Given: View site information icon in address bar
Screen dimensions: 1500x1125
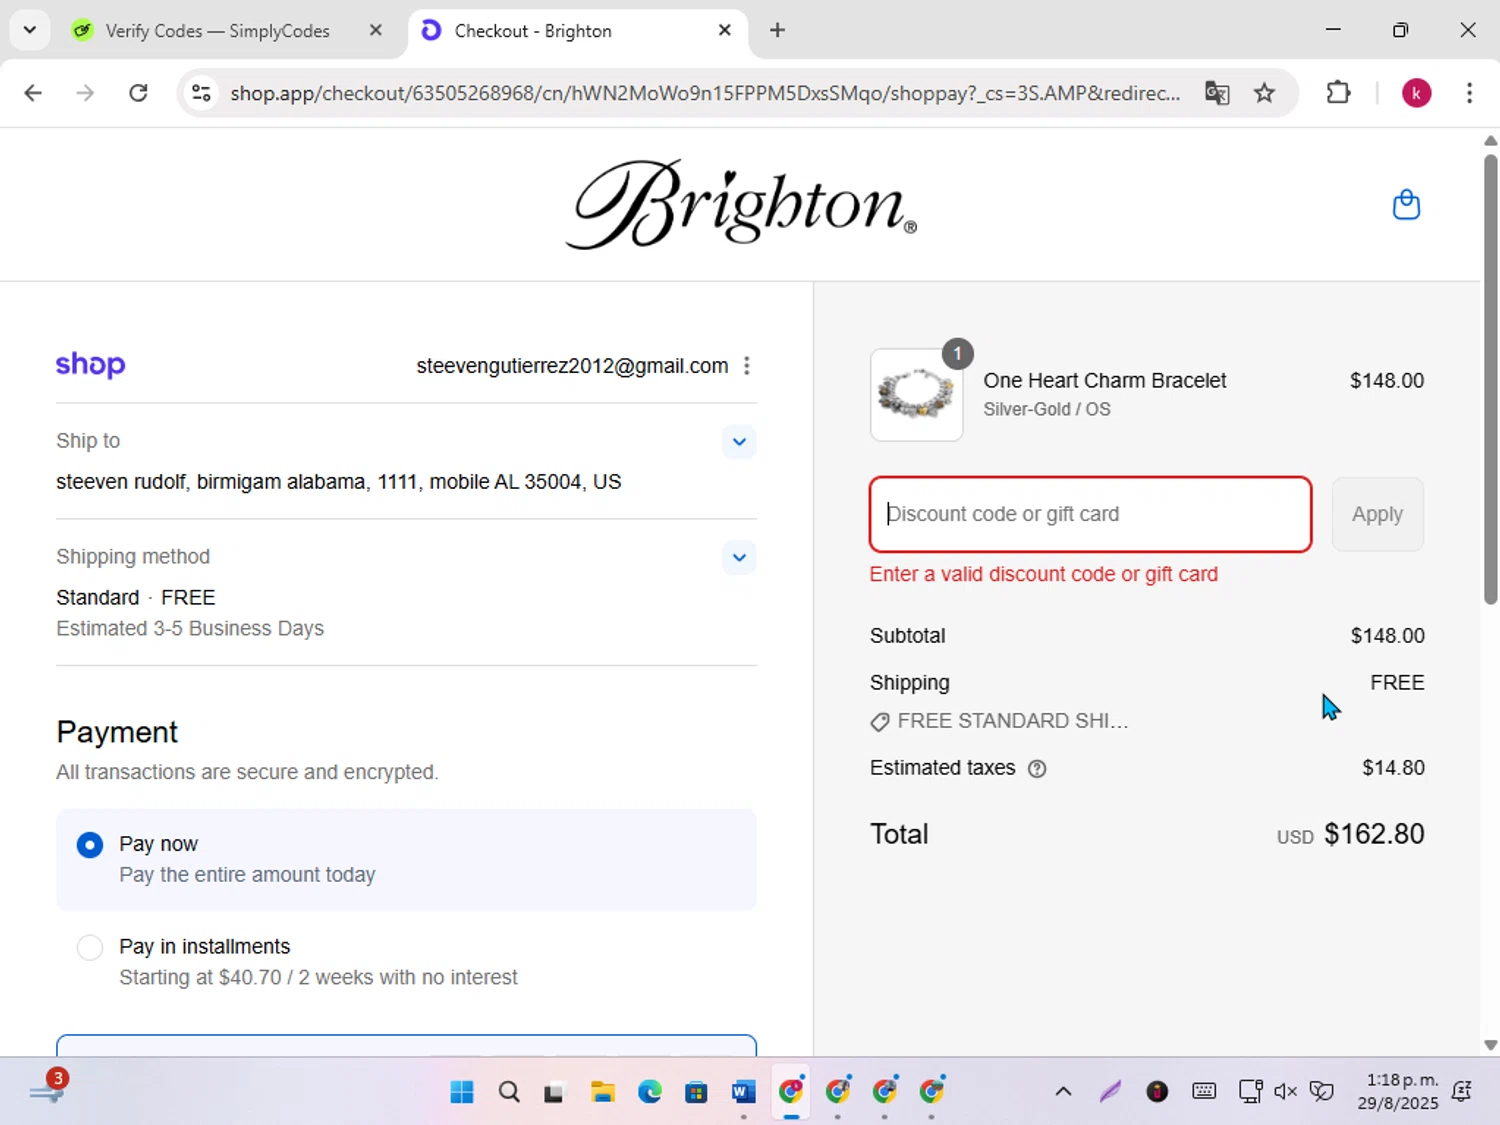Looking at the screenshot, I should [201, 93].
